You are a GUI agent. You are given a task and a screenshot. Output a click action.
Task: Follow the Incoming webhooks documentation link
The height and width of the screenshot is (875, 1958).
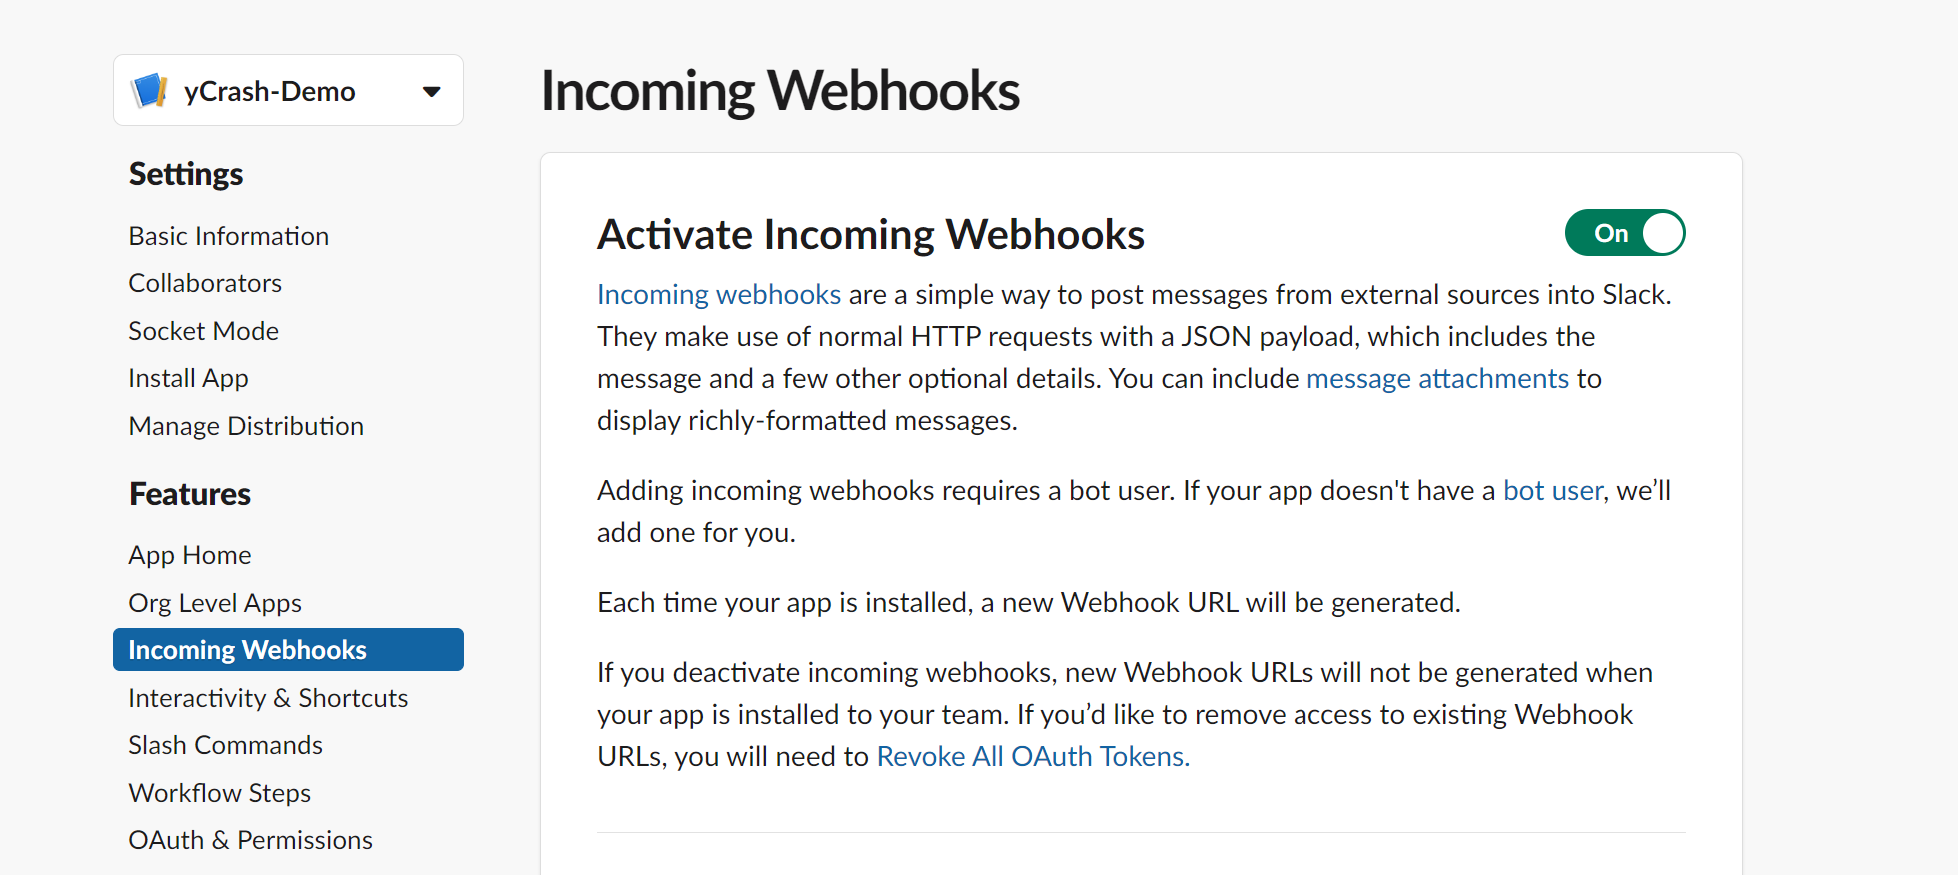point(719,294)
